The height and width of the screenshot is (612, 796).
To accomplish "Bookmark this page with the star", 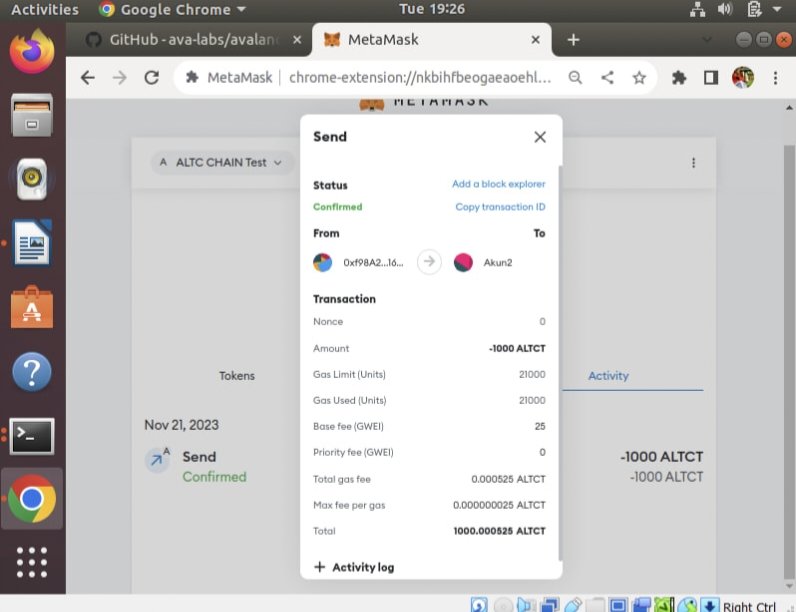I will pyautogui.click(x=639, y=78).
